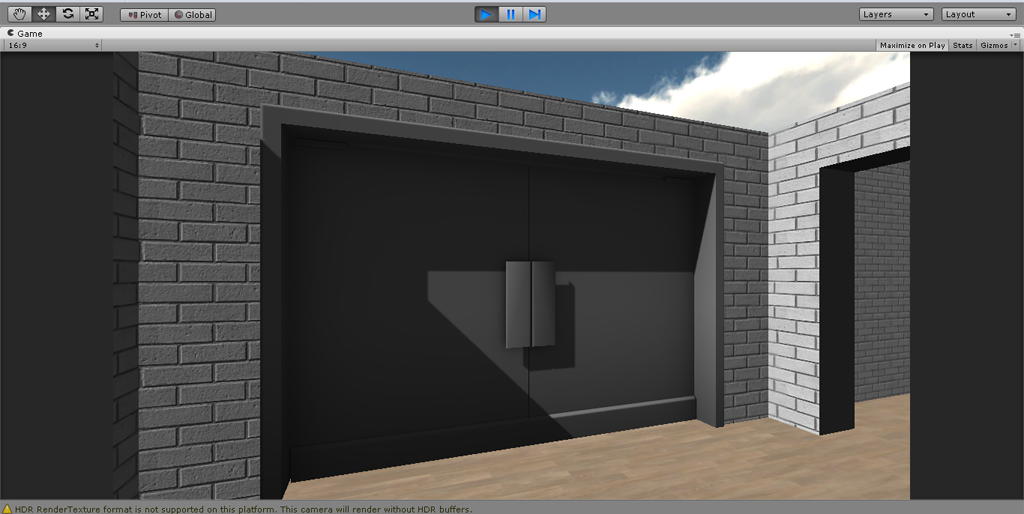The width and height of the screenshot is (1024, 514).
Task: Select the Scale tool
Action: pyautogui.click(x=91, y=14)
